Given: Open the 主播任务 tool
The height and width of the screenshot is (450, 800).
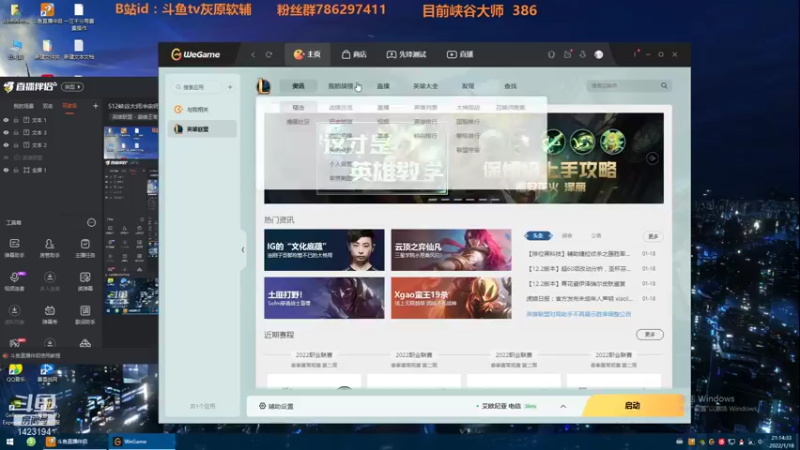Looking at the screenshot, I should coord(85,248).
